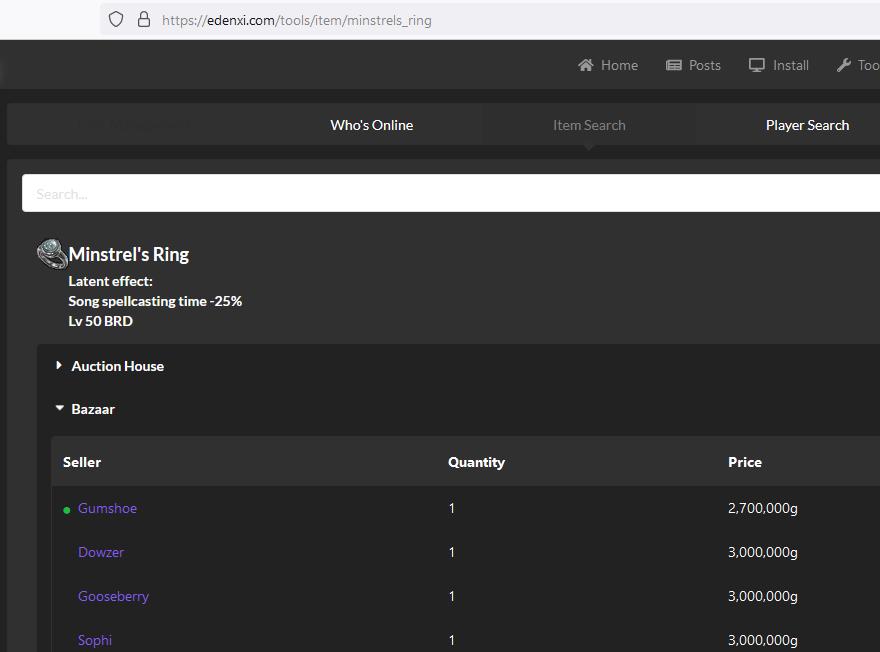Open Dowzer's seller page
880x652 pixels.
(x=101, y=552)
